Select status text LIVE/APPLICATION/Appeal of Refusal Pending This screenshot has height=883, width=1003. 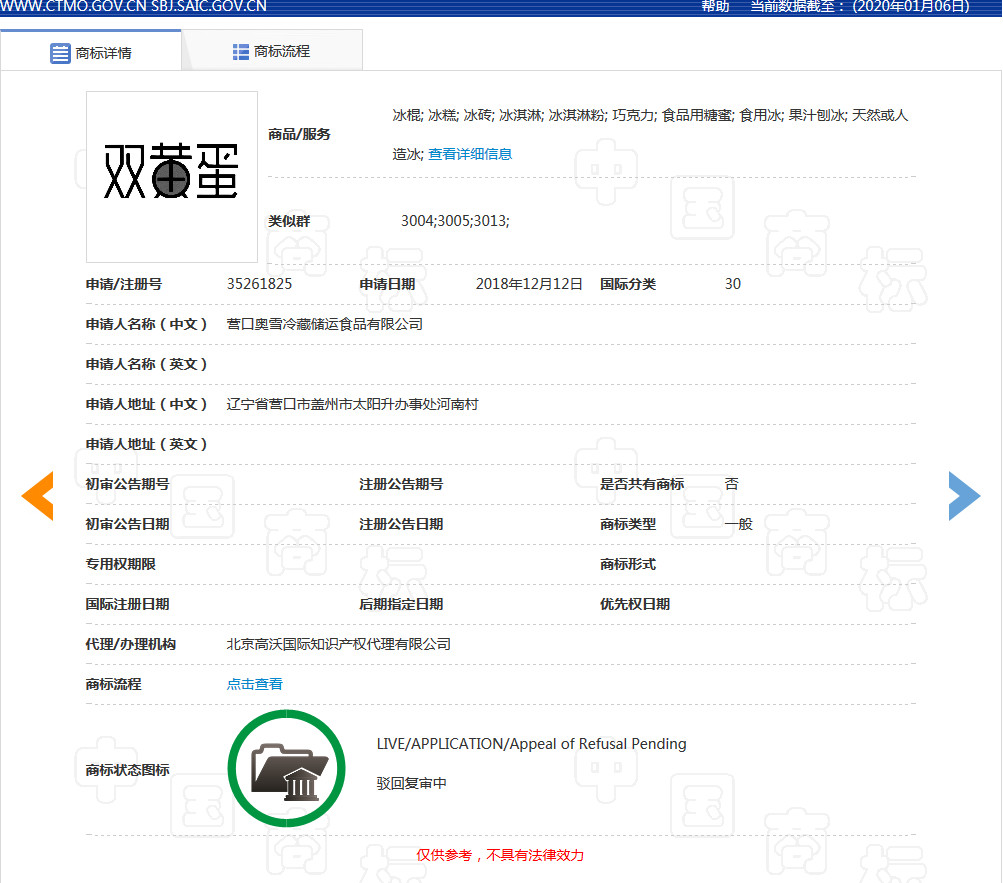point(531,744)
